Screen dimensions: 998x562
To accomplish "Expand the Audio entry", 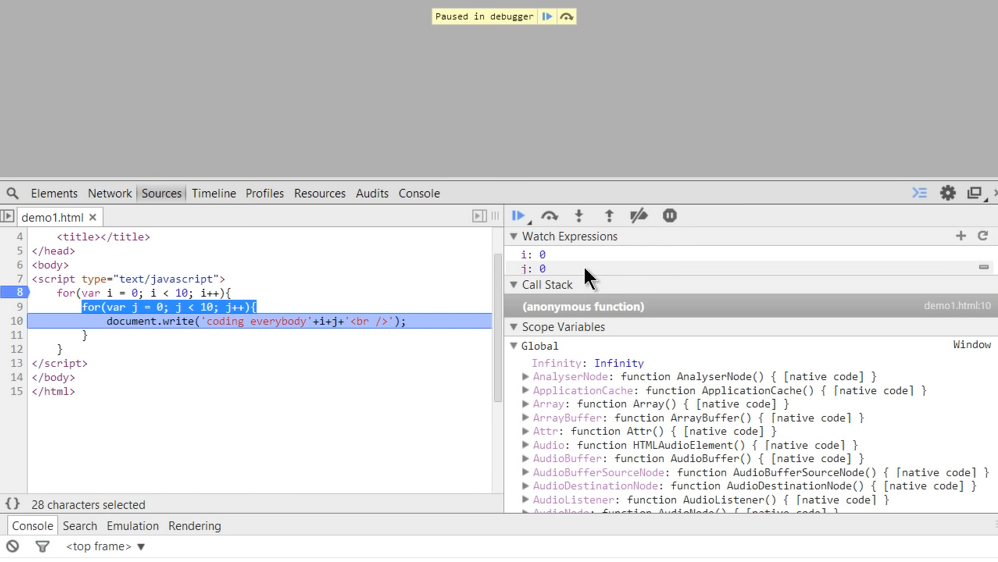I will [526, 445].
